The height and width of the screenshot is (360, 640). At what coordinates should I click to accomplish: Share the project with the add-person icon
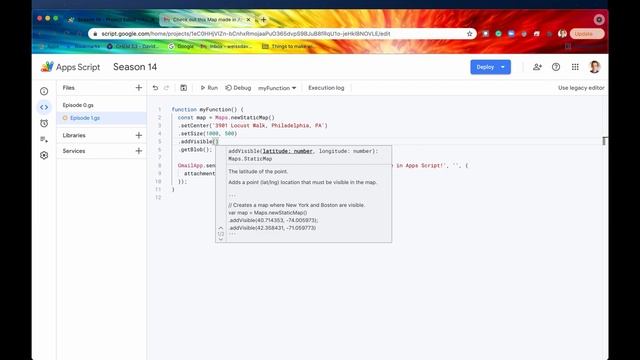[x=537, y=67]
